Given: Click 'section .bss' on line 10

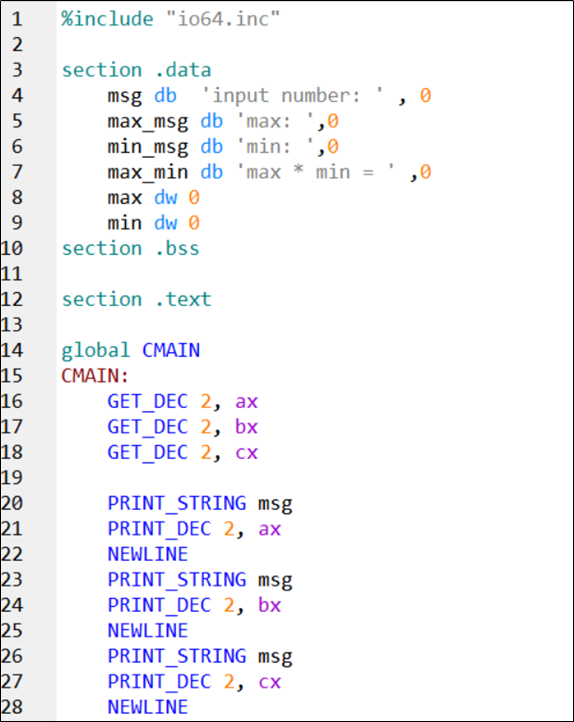Looking at the screenshot, I should point(131,249).
